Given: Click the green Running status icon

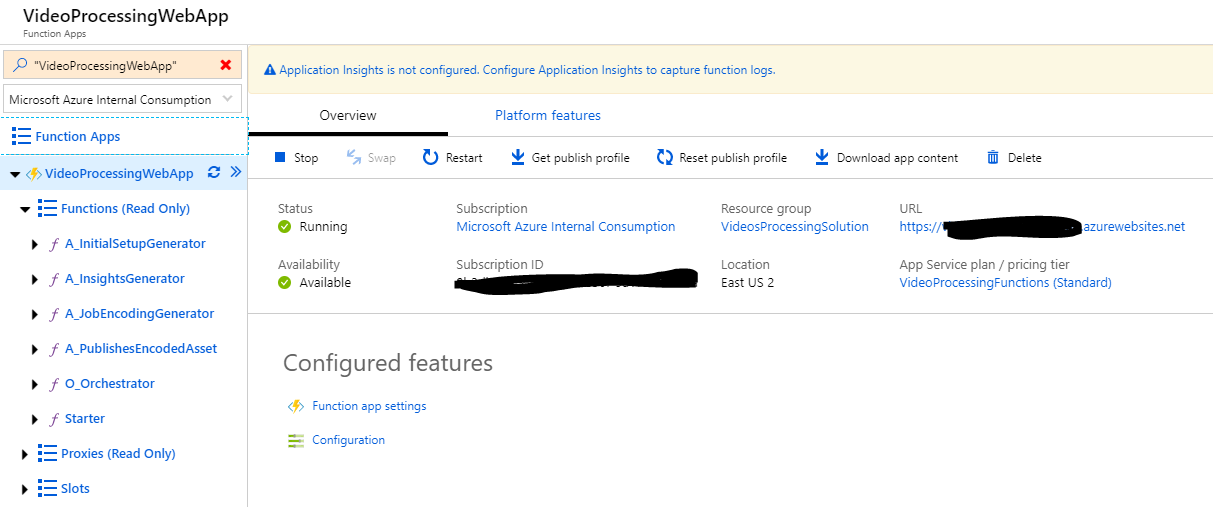Looking at the screenshot, I should [285, 227].
